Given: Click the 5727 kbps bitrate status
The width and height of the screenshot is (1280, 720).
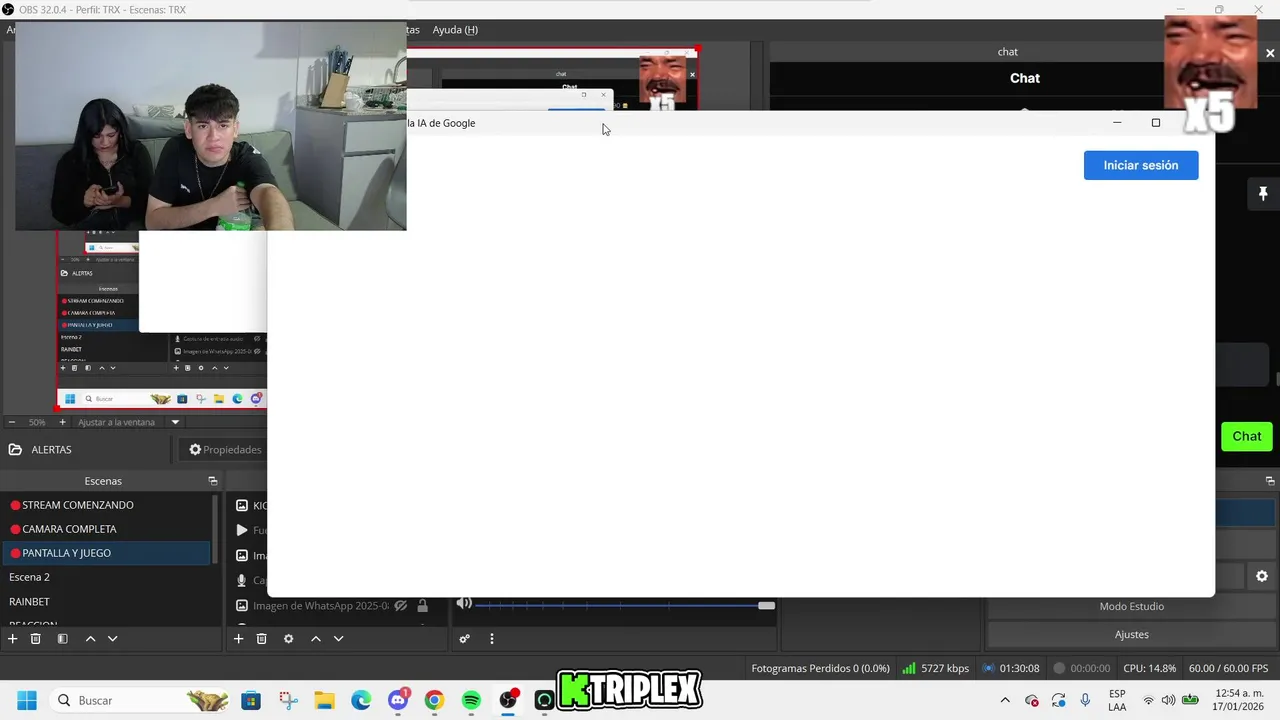Looking at the screenshot, I should (x=935, y=668).
